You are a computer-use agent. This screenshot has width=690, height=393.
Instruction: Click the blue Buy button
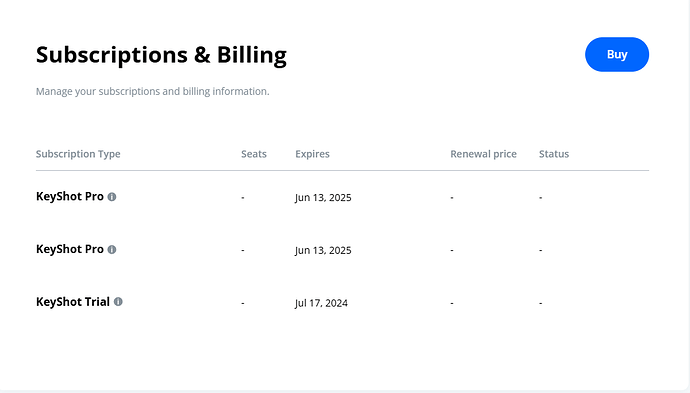pyautogui.click(x=617, y=55)
